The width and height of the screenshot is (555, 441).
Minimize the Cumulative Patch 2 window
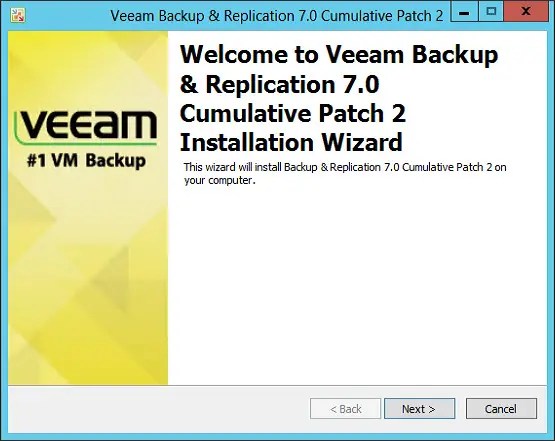[x=464, y=12]
